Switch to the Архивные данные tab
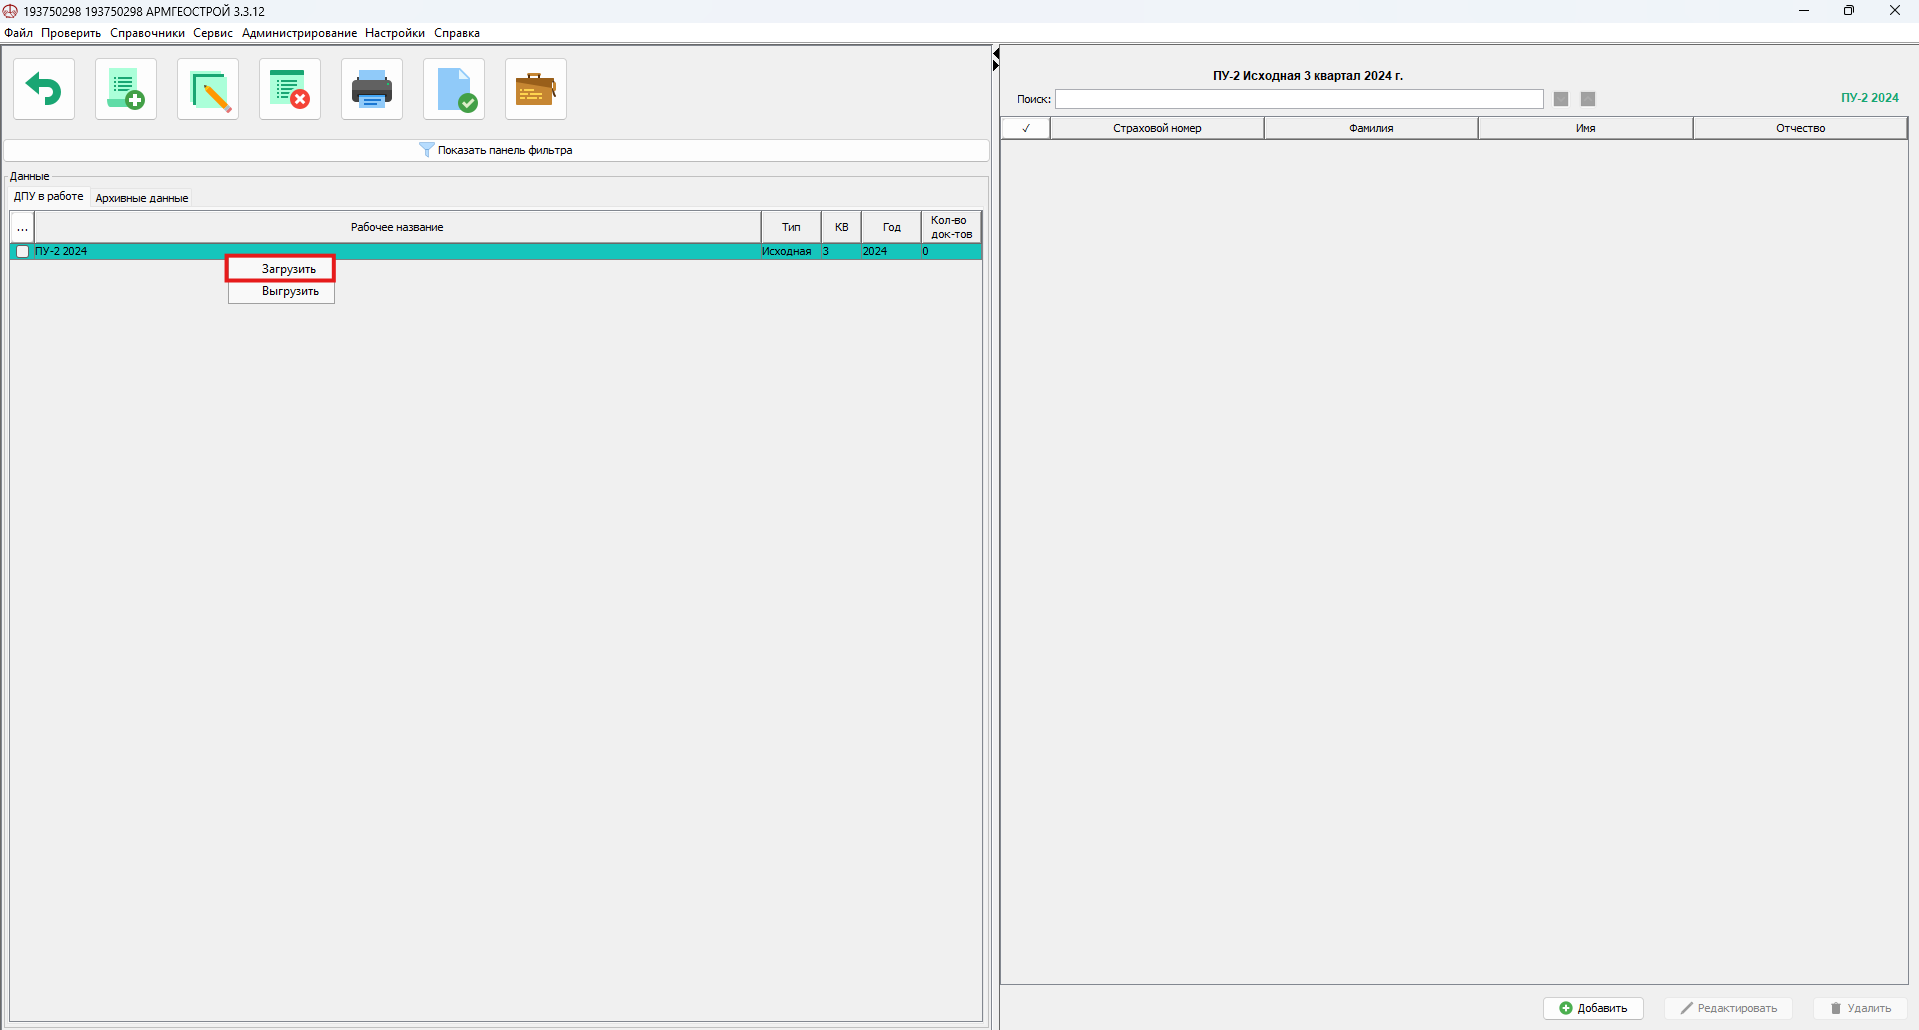This screenshot has height=1030, width=1919. 142,198
